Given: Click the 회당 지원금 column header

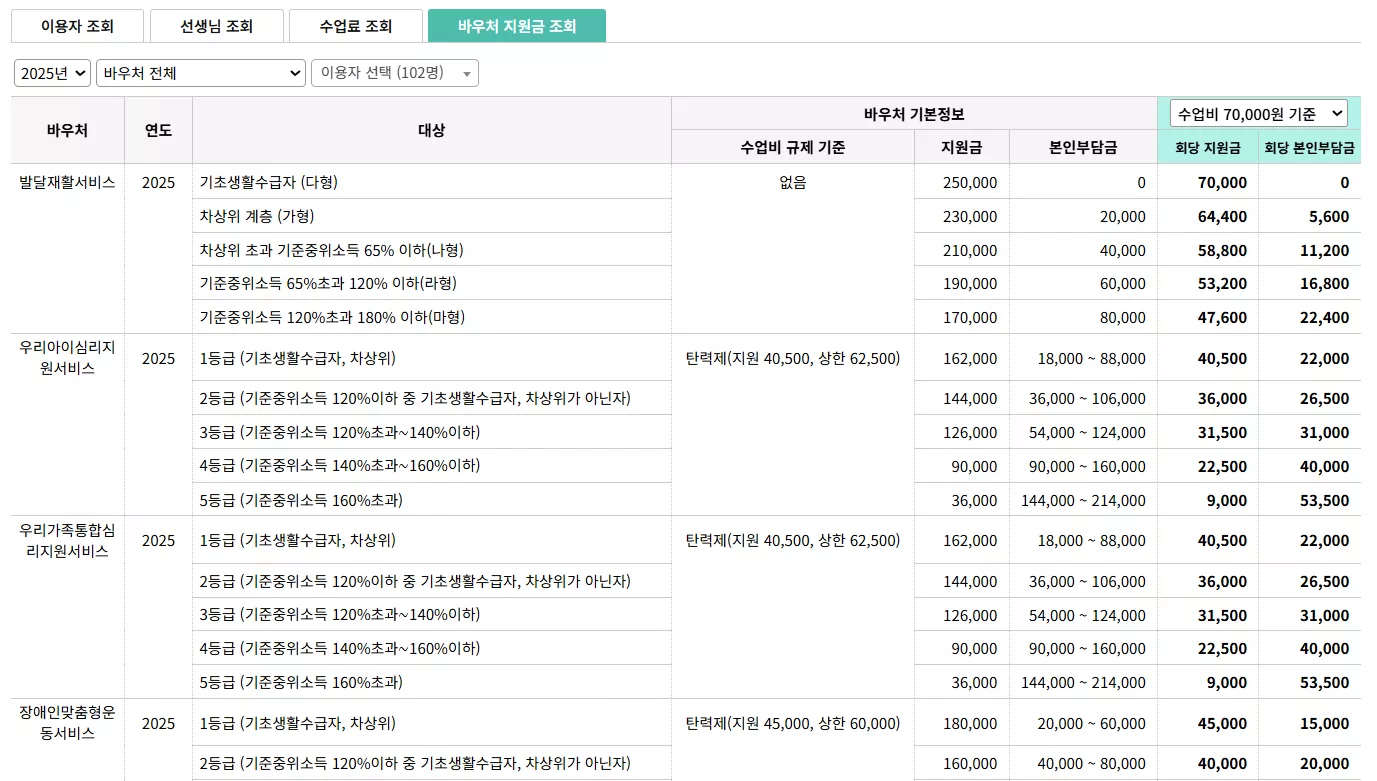Looking at the screenshot, I should [1207, 146].
